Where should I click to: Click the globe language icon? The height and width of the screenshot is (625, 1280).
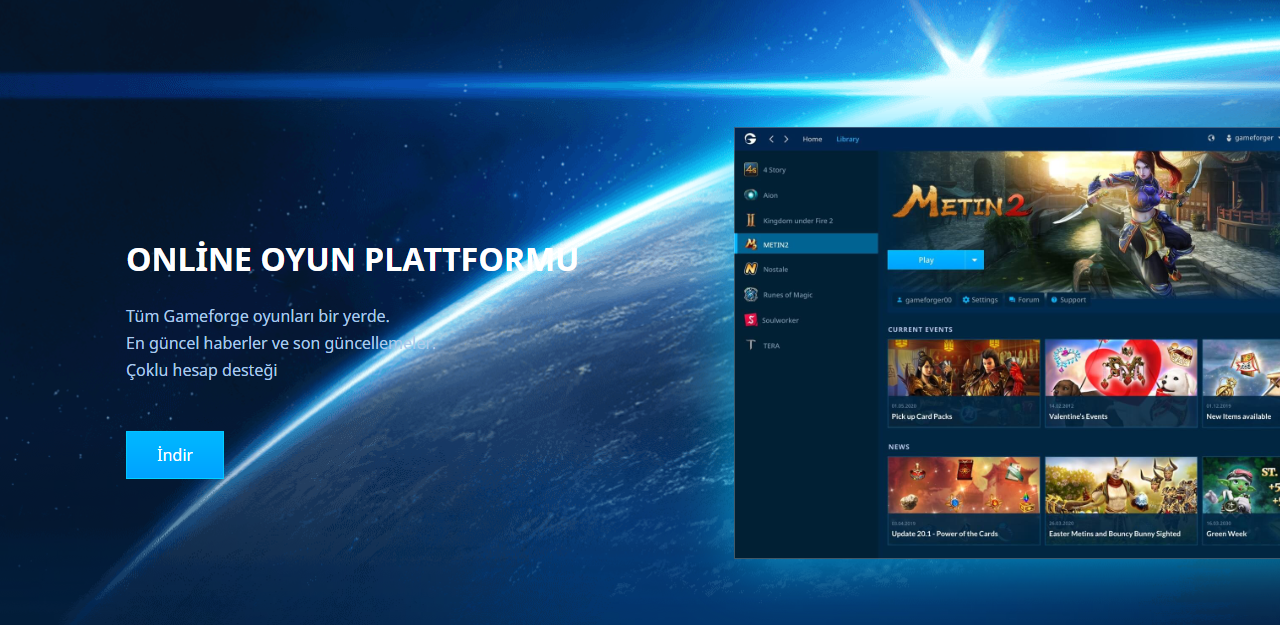pos(1212,138)
